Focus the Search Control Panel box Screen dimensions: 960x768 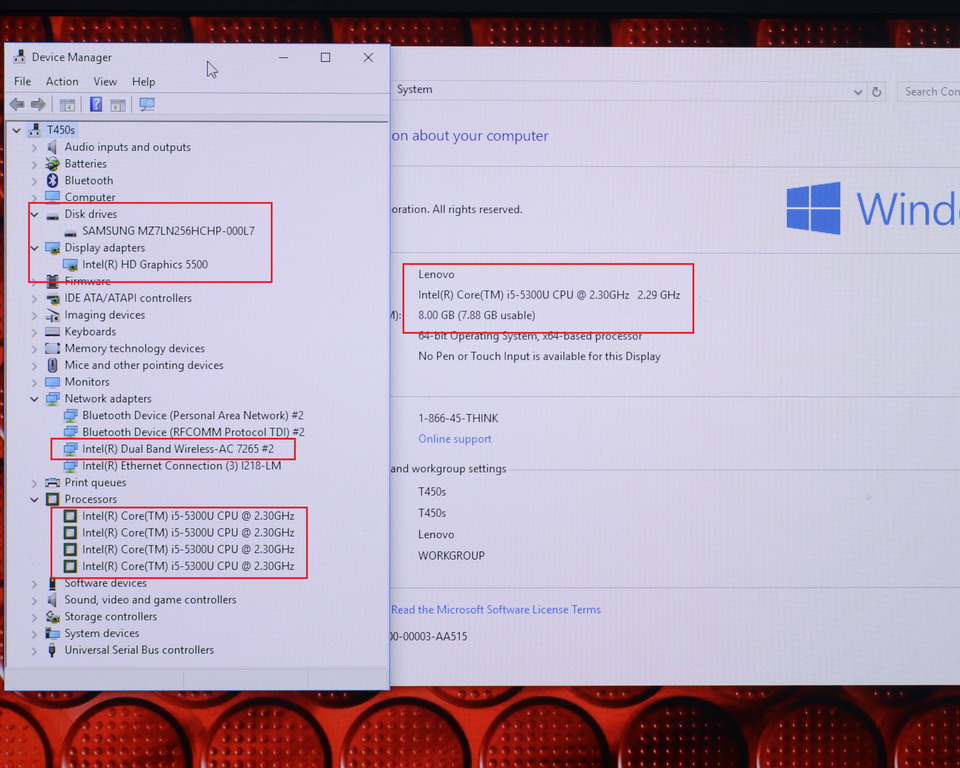click(929, 92)
